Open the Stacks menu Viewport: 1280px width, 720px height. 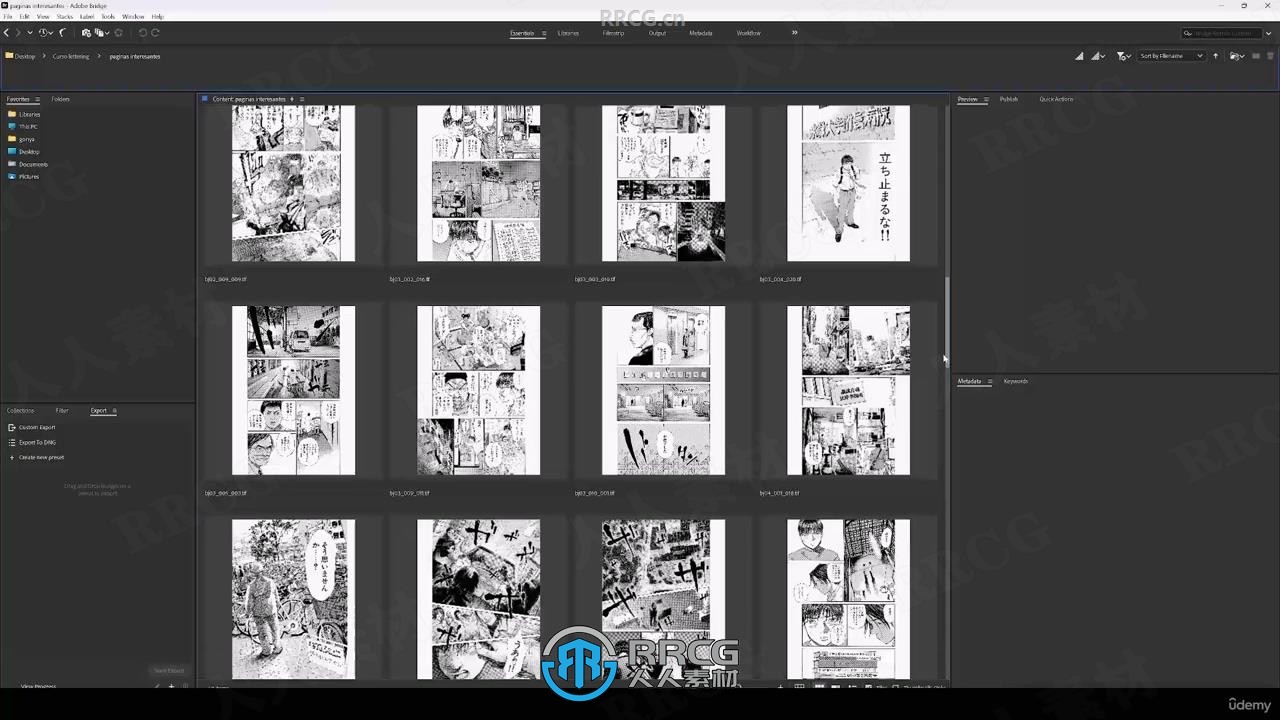coord(65,17)
